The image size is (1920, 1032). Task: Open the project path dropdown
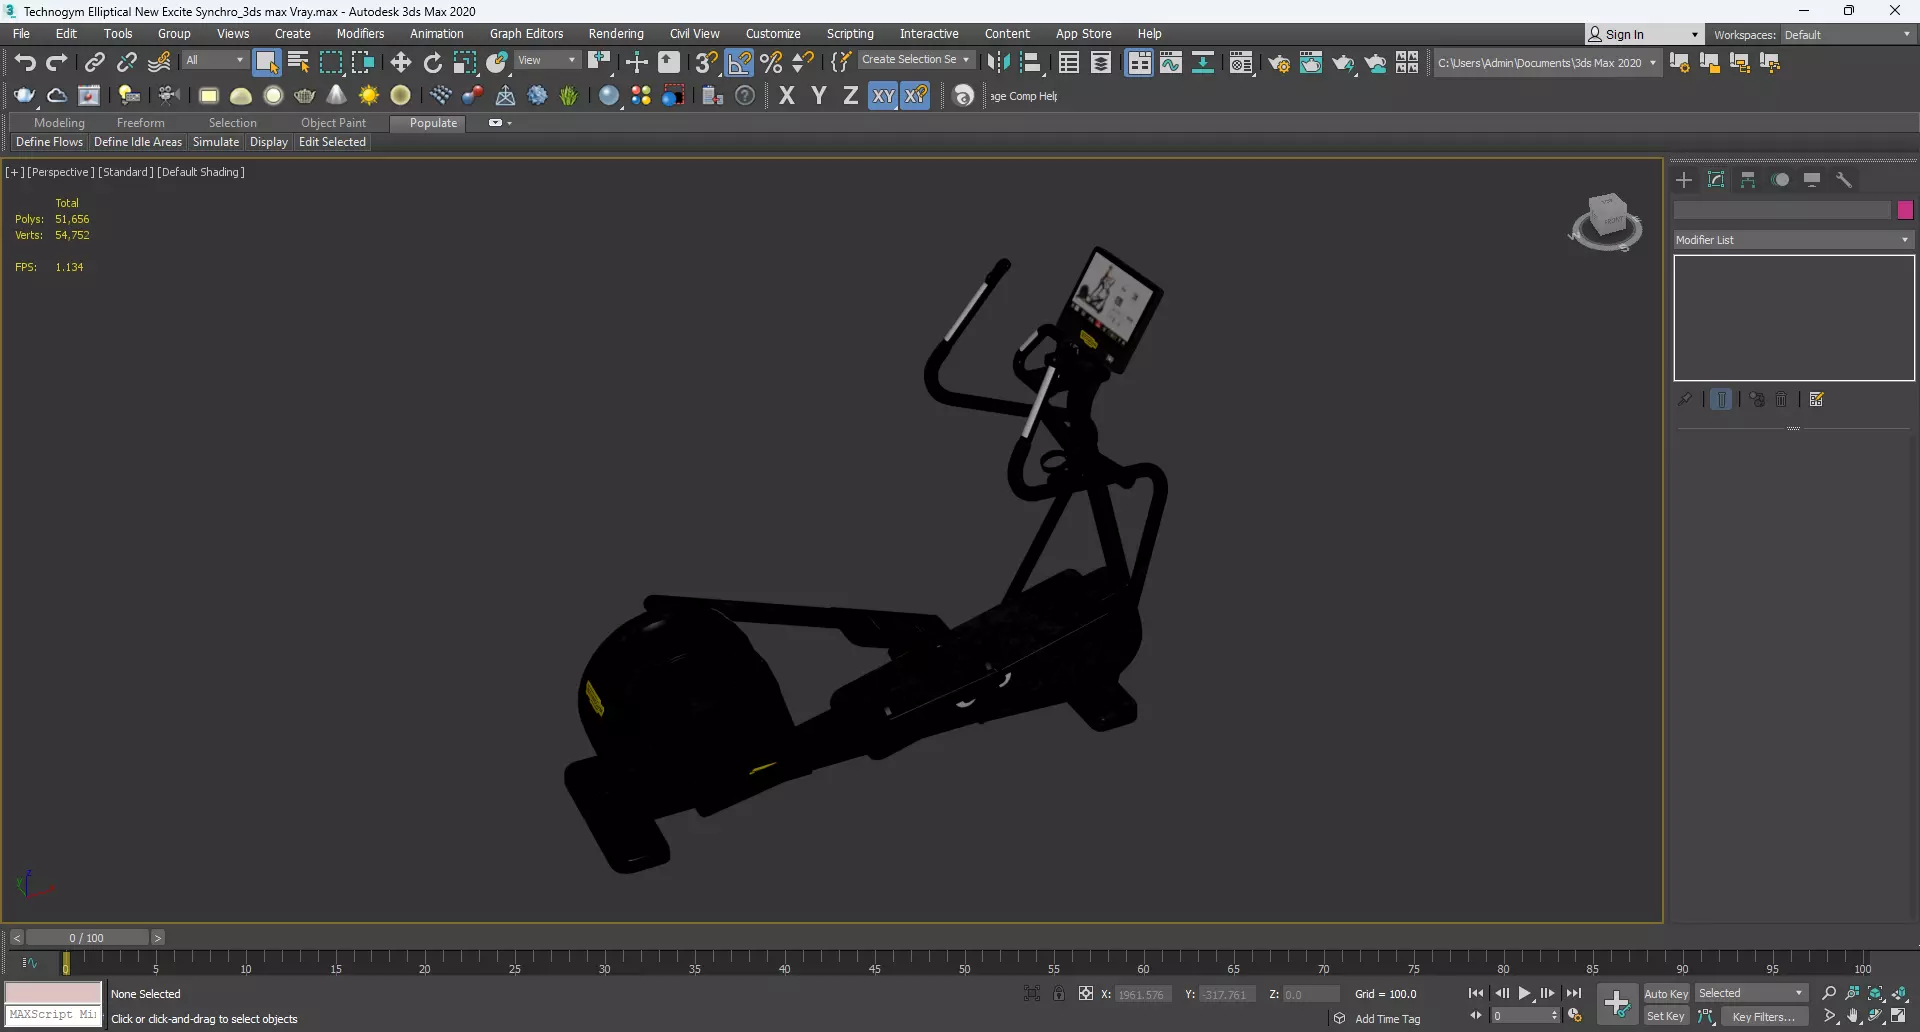[1547, 62]
